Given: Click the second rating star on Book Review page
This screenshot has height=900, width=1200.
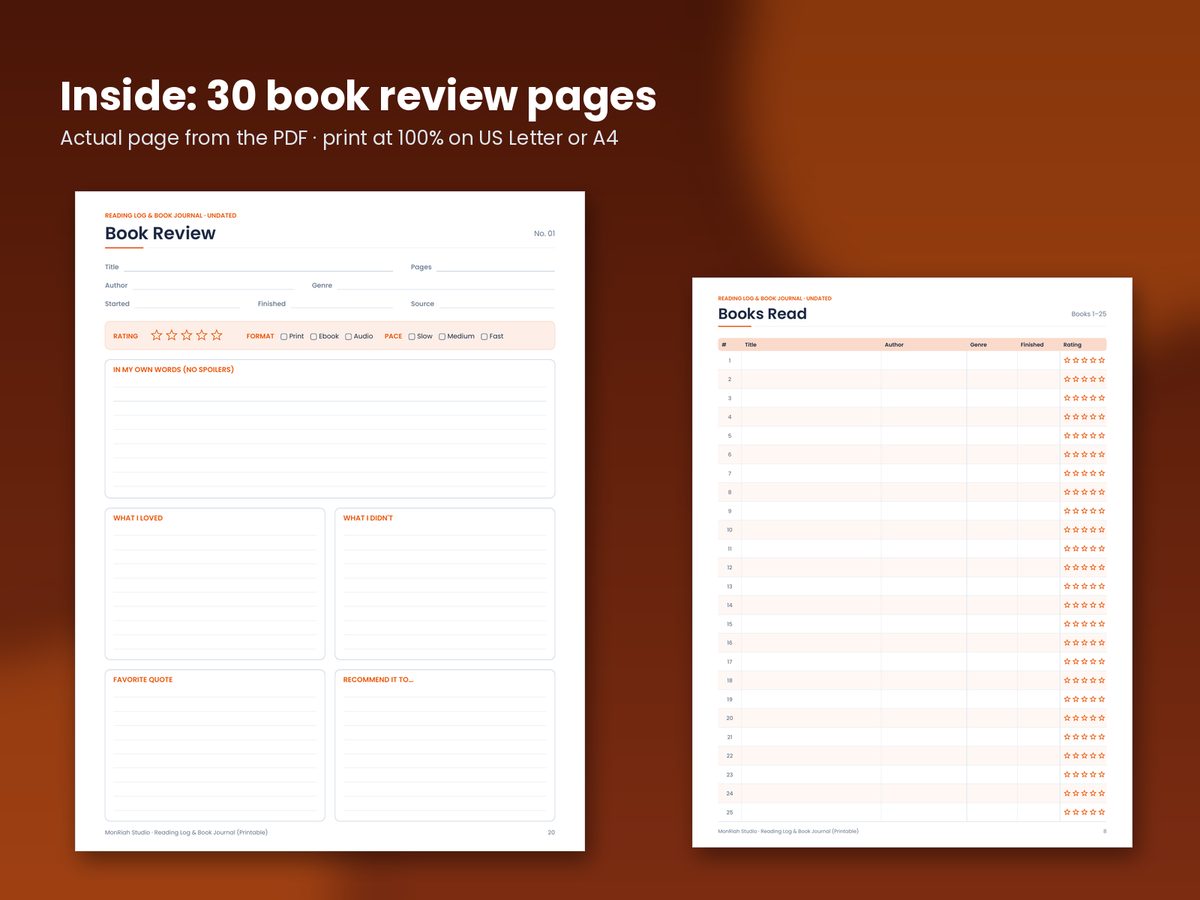Looking at the screenshot, I should (x=172, y=336).
